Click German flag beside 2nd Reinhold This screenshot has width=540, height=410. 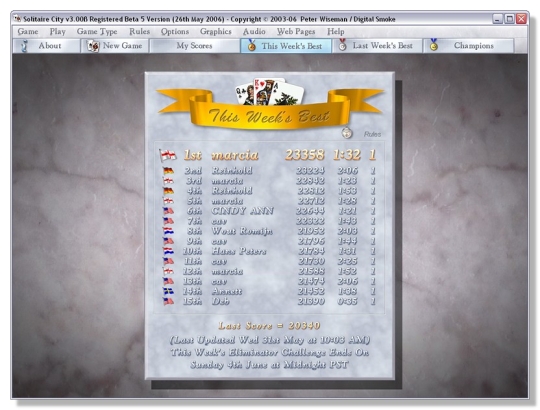[x=168, y=171]
